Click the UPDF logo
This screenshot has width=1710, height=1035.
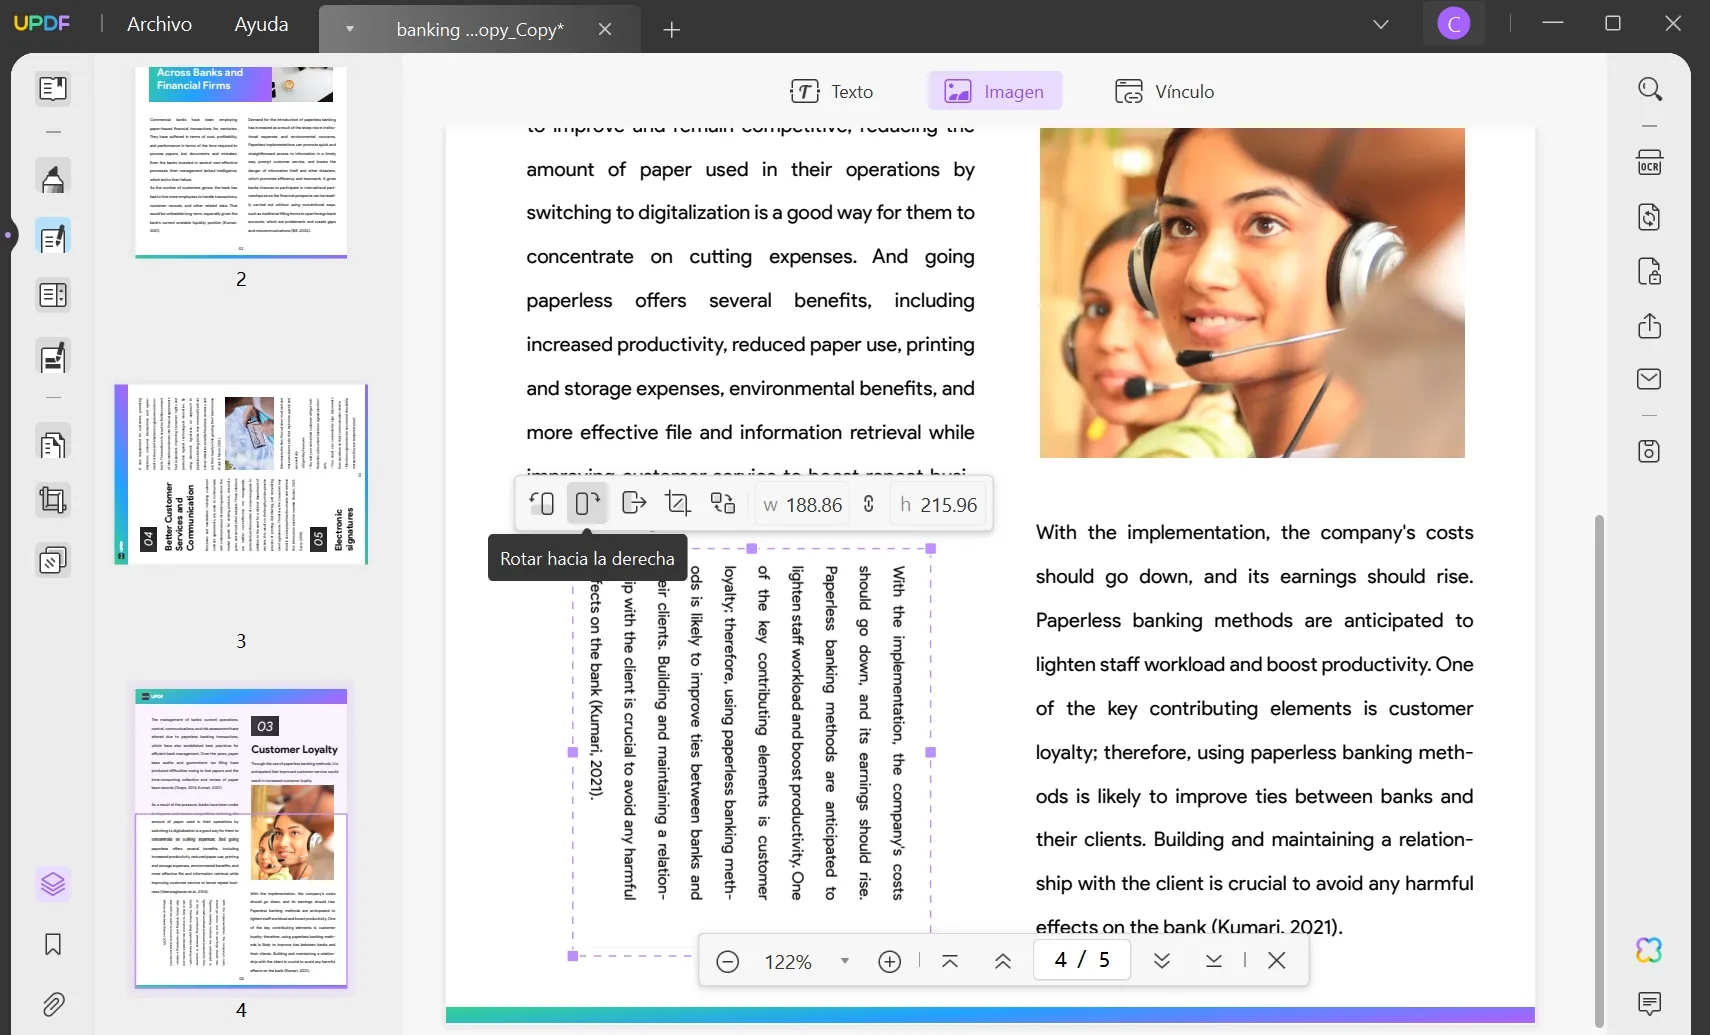[42, 23]
